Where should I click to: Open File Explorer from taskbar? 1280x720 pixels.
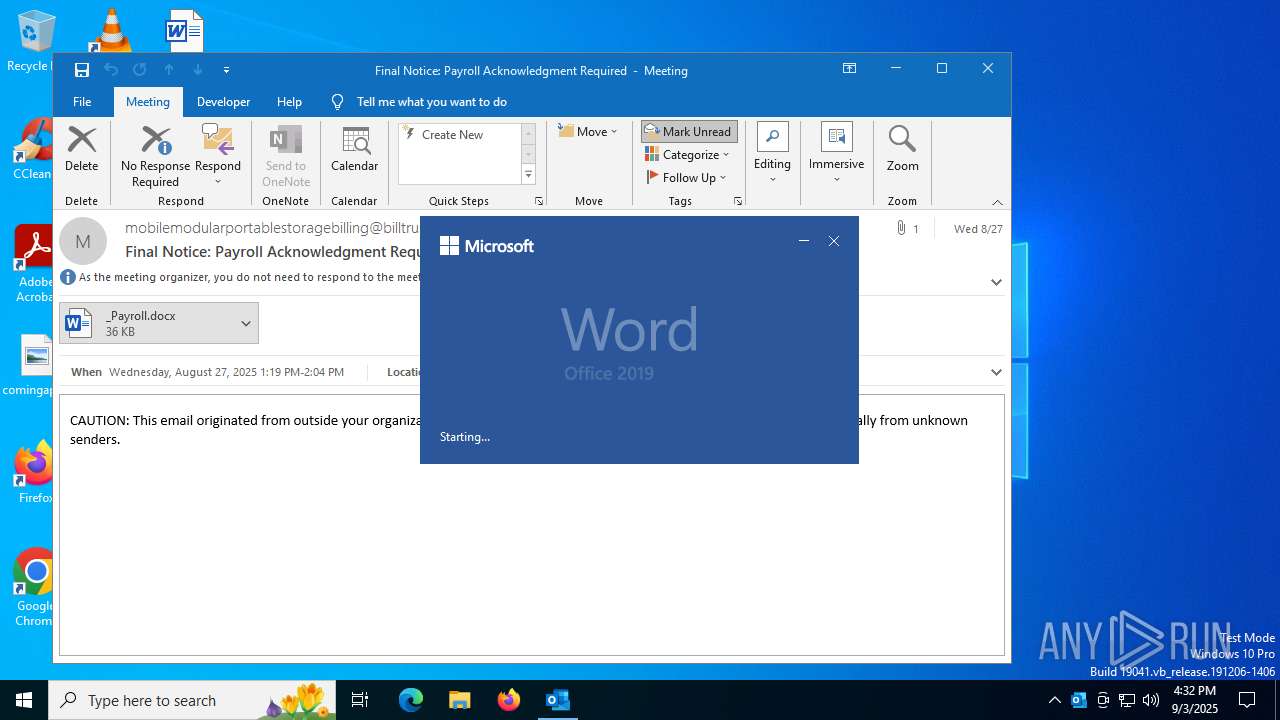(460, 700)
